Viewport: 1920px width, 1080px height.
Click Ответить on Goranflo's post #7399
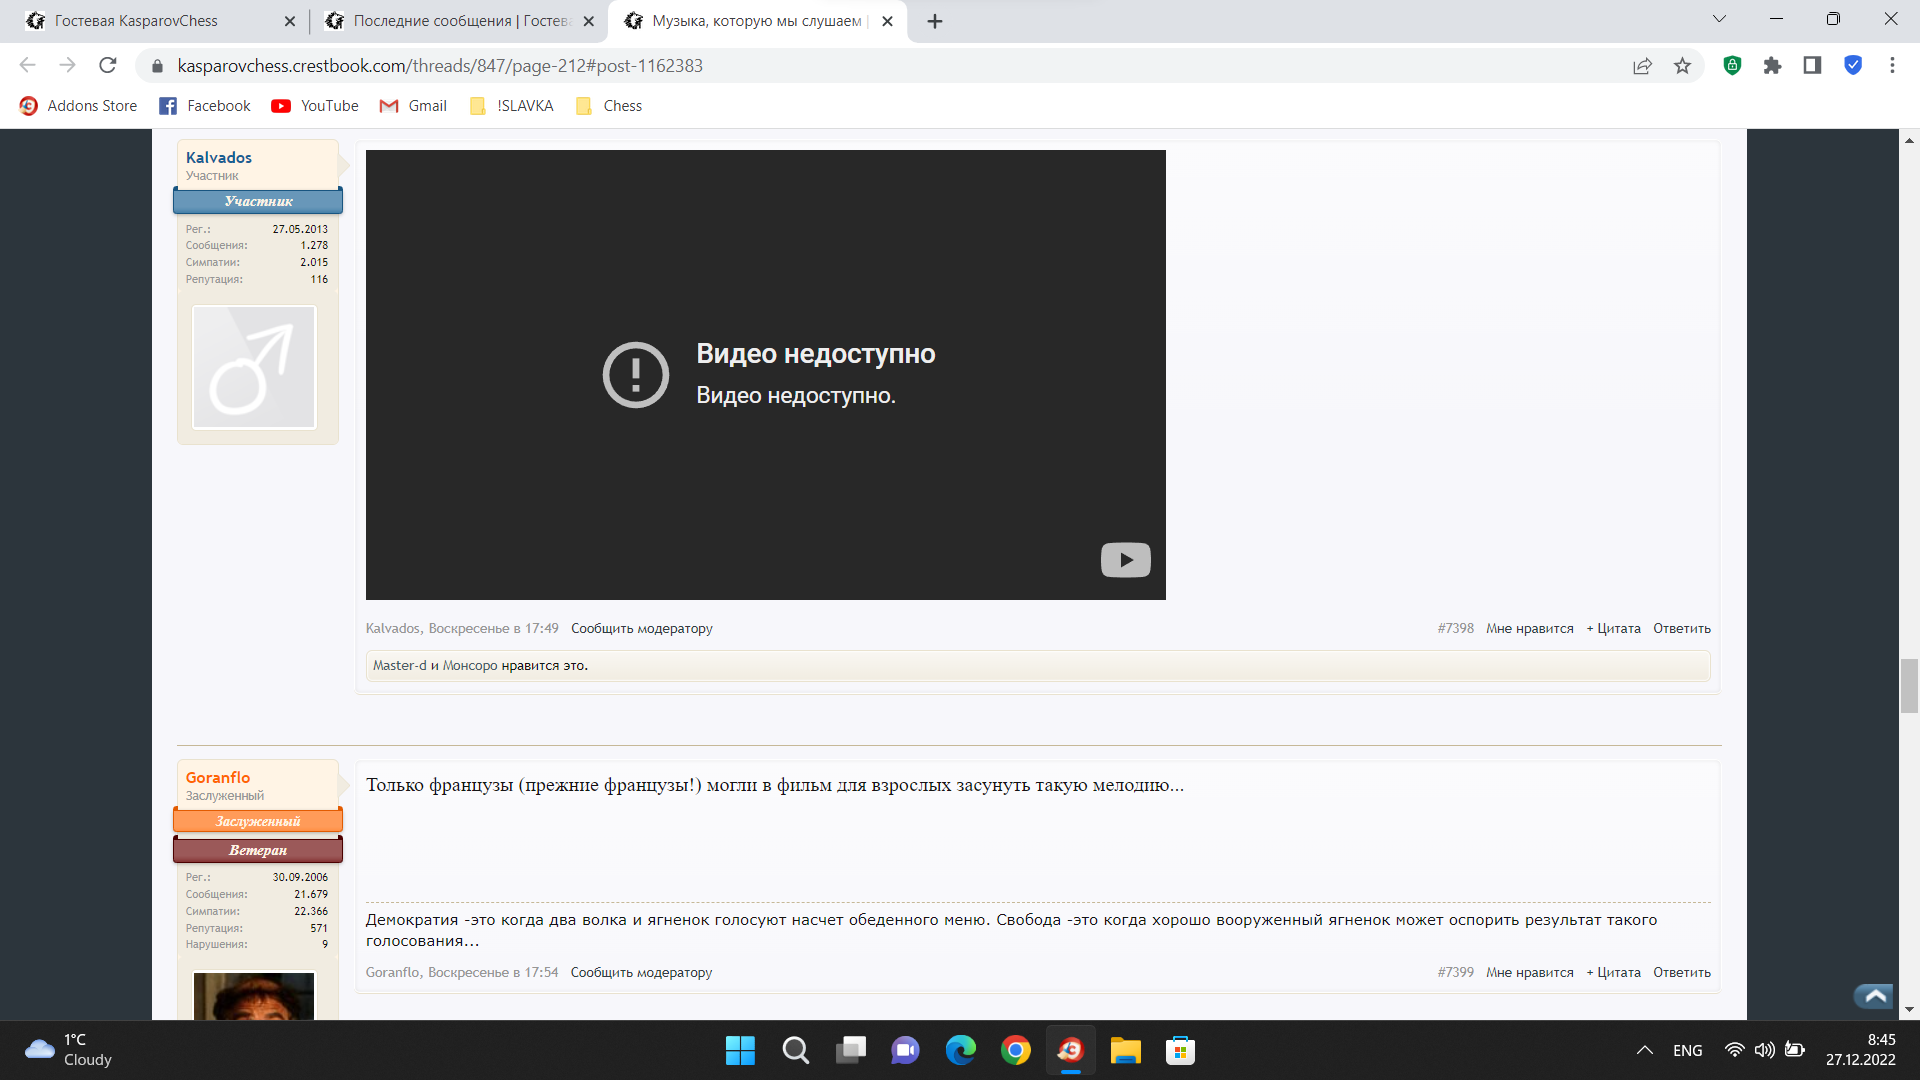pos(1681,973)
